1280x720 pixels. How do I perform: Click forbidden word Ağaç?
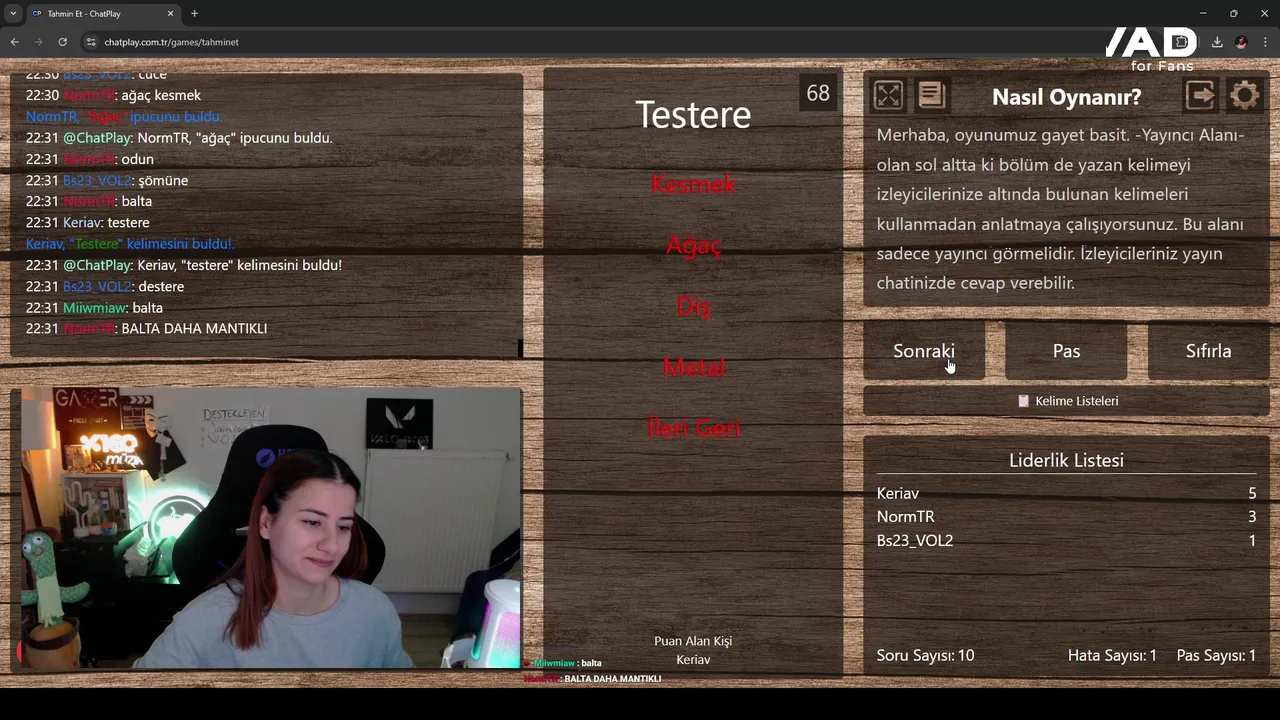[x=693, y=246]
